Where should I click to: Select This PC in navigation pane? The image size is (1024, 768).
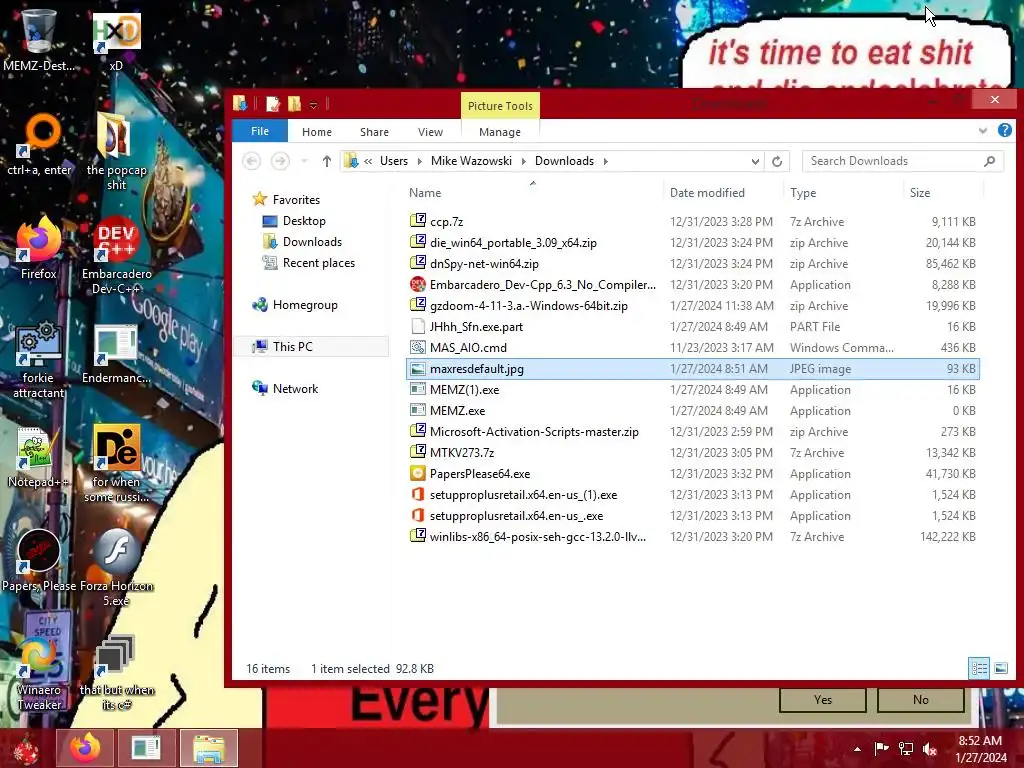coord(312,347)
